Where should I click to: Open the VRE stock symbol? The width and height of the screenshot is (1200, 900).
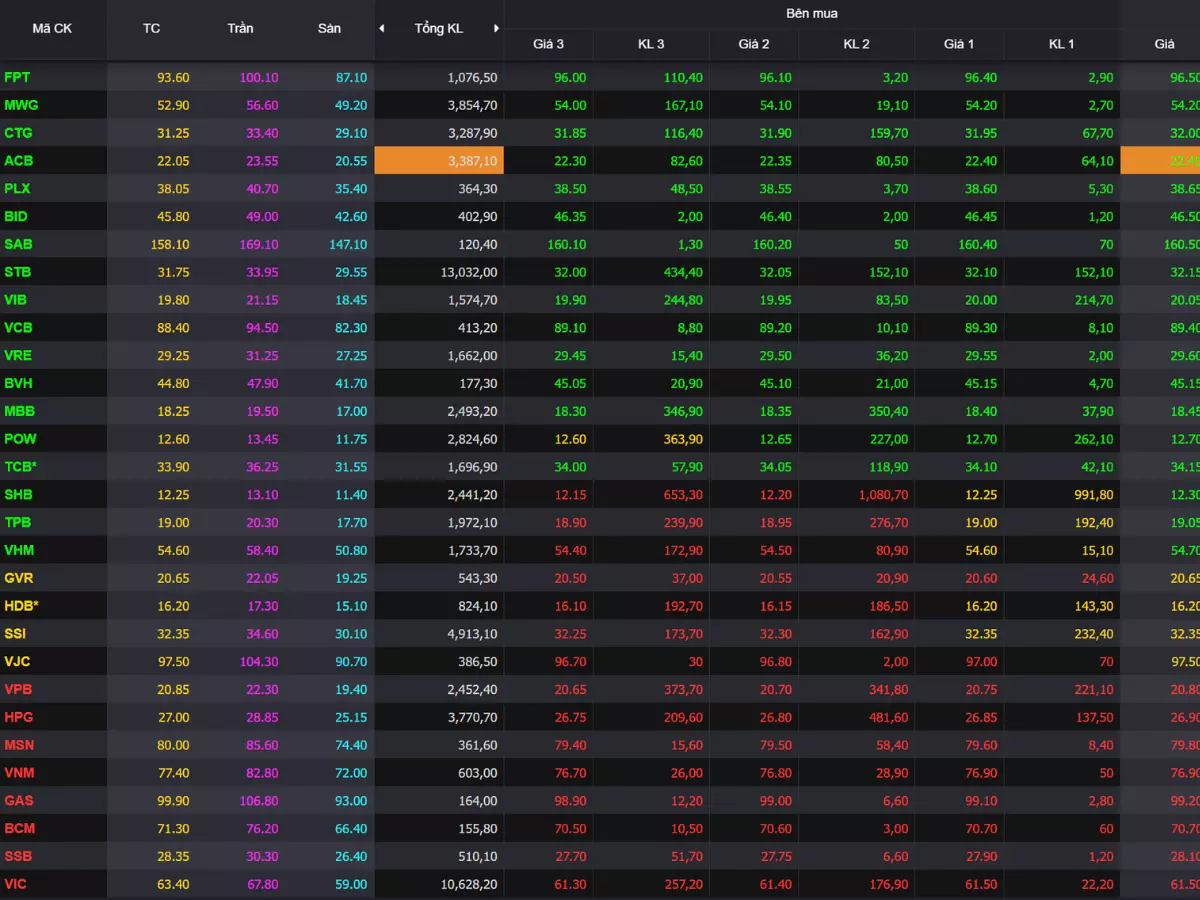18,355
